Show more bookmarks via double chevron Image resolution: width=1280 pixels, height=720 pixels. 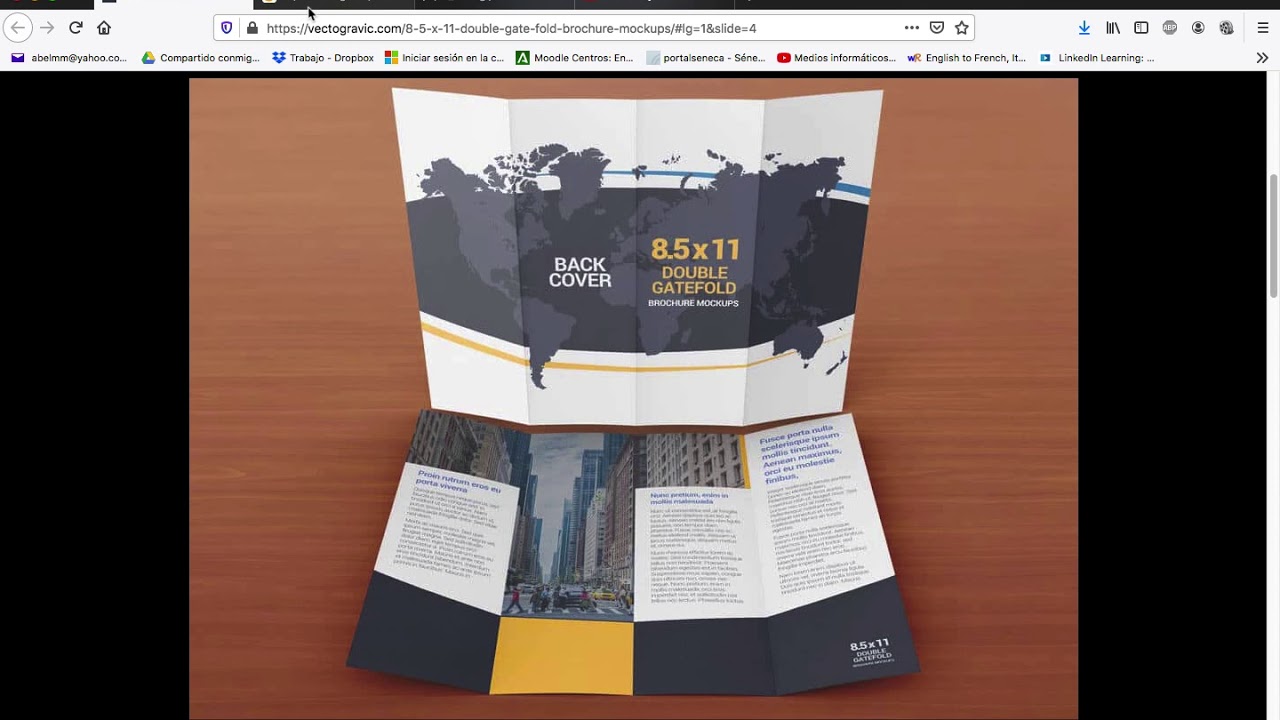pyautogui.click(x=1262, y=58)
